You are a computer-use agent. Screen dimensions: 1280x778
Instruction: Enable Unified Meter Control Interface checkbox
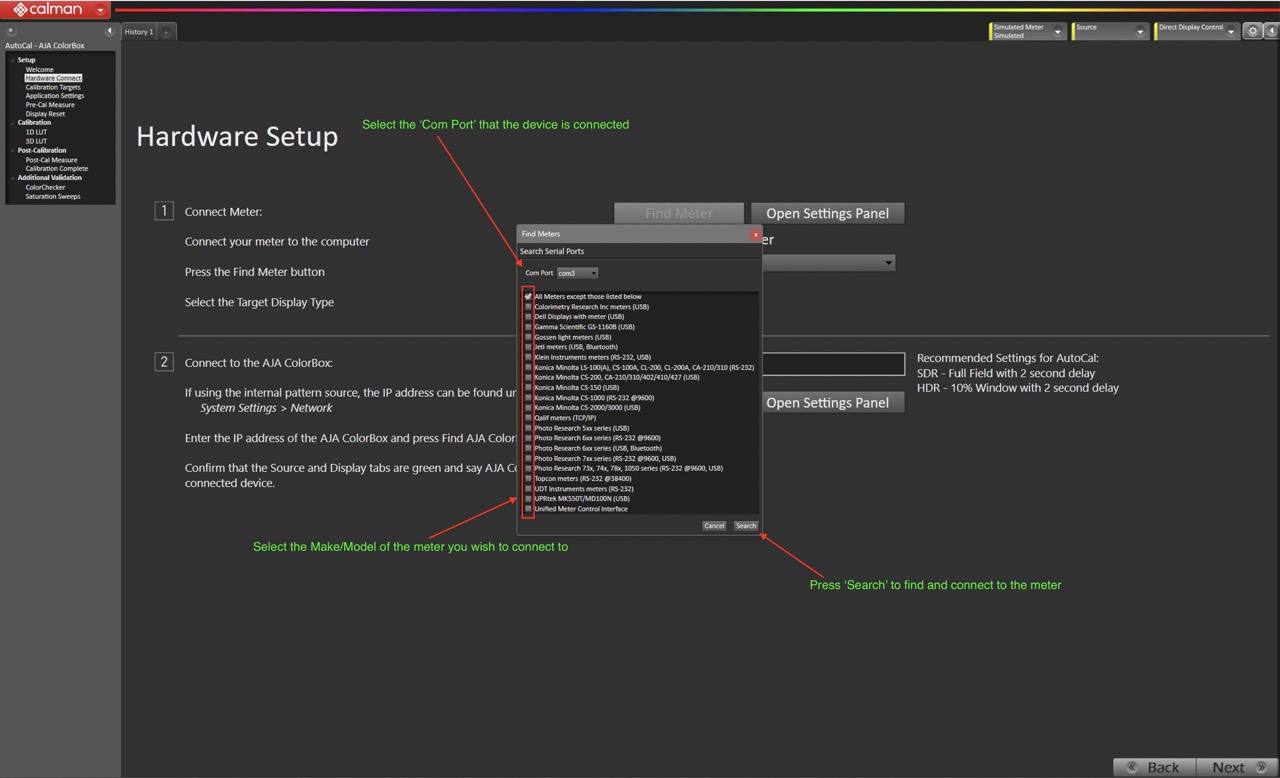tap(528, 508)
